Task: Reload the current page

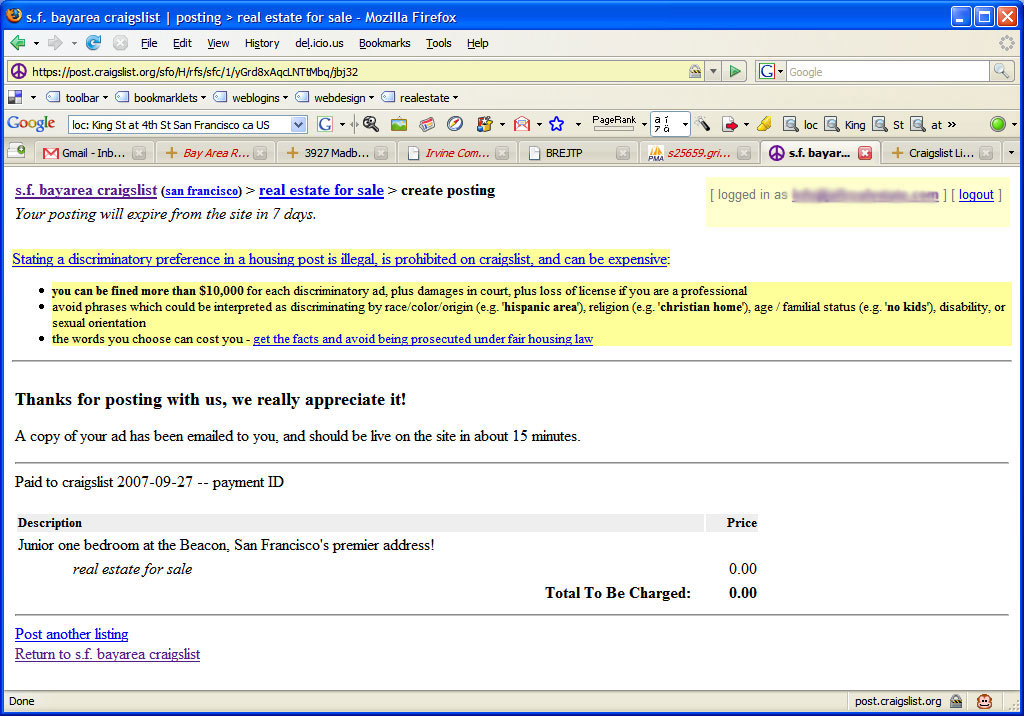Action: [x=93, y=43]
